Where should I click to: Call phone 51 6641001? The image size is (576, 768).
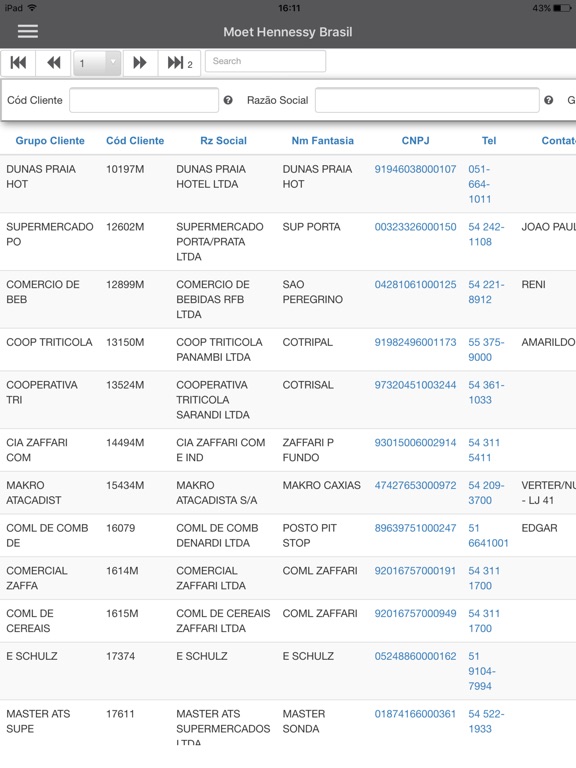tap(488, 535)
